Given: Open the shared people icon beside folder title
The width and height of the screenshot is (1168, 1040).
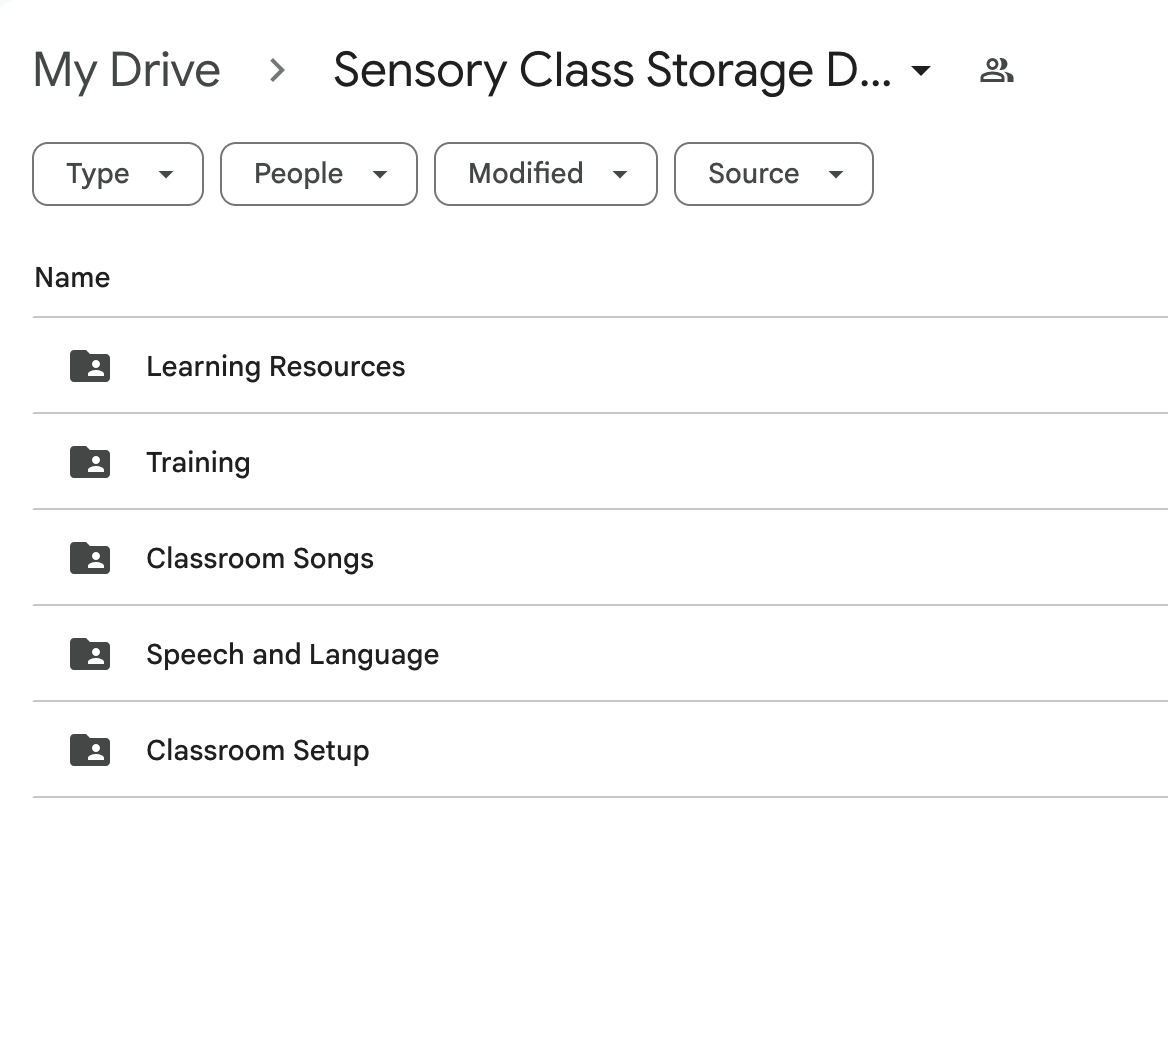Looking at the screenshot, I should (x=996, y=71).
